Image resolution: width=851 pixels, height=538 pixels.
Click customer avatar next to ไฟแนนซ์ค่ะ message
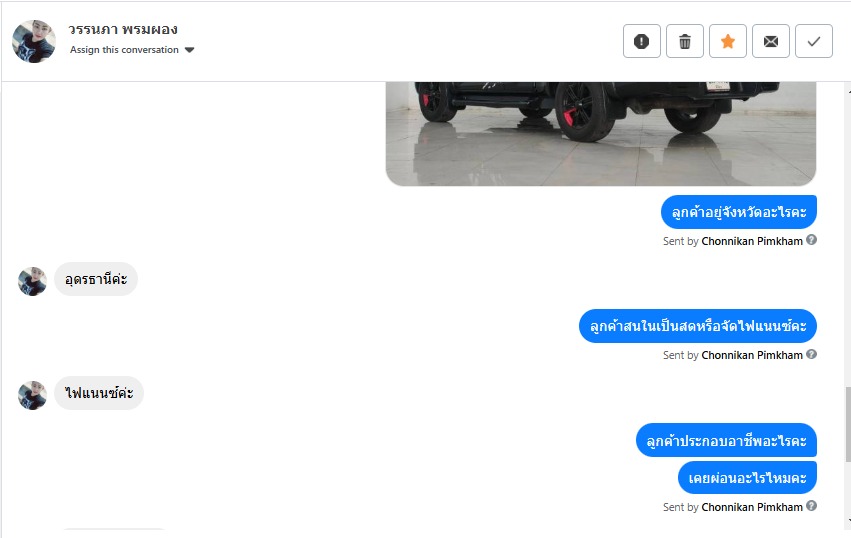[x=33, y=395]
